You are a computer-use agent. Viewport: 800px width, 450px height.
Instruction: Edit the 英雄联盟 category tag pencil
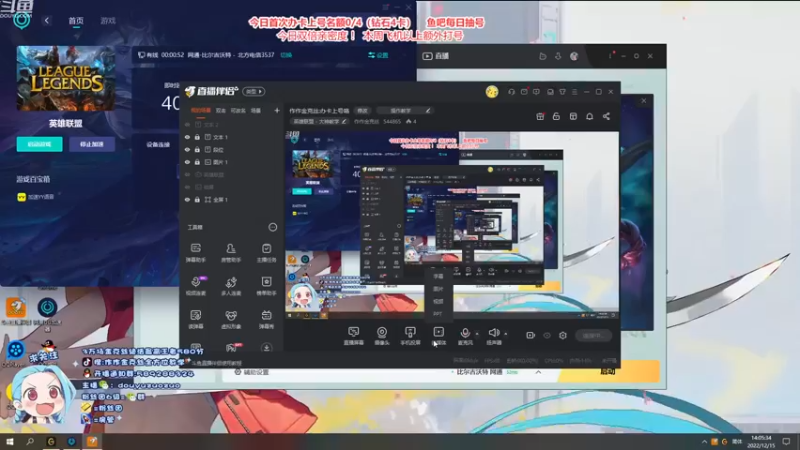[344, 121]
